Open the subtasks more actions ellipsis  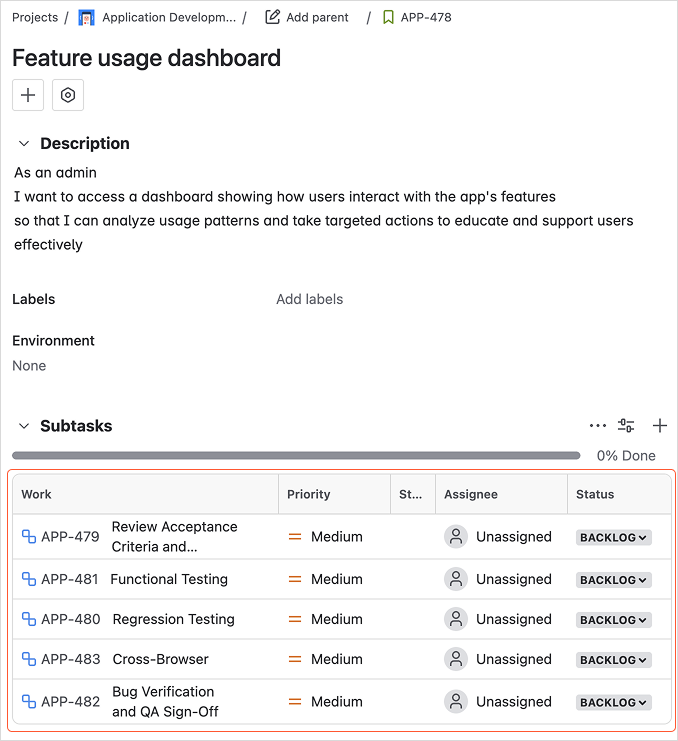point(598,426)
